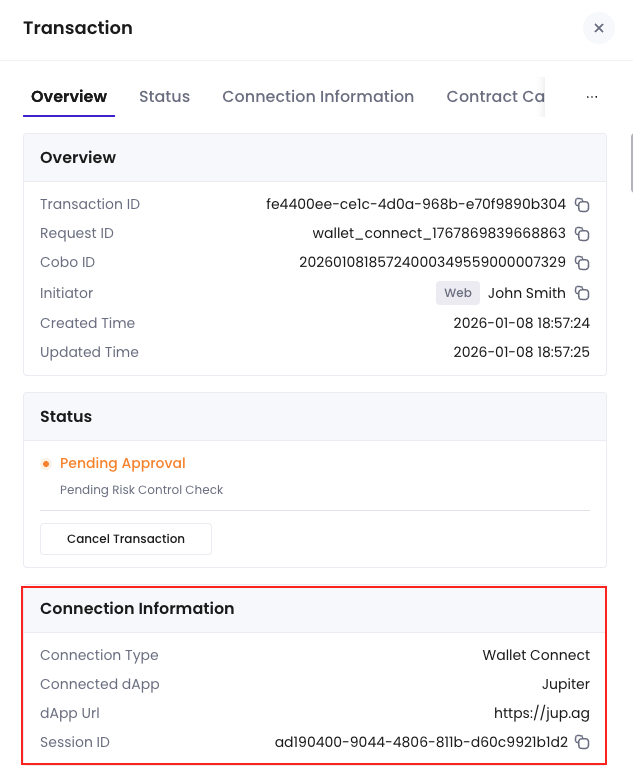This screenshot has height=775, width=633.
Task: Click the Session ID ad190400 text
Action: pos(421,742)
